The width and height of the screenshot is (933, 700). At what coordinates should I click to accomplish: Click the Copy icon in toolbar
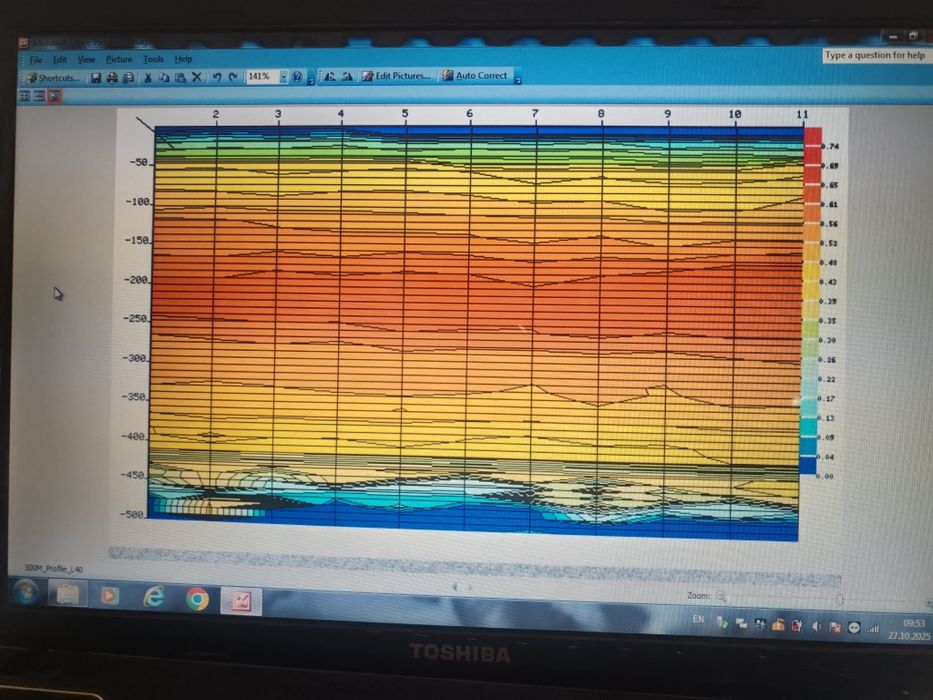[164, 77]
